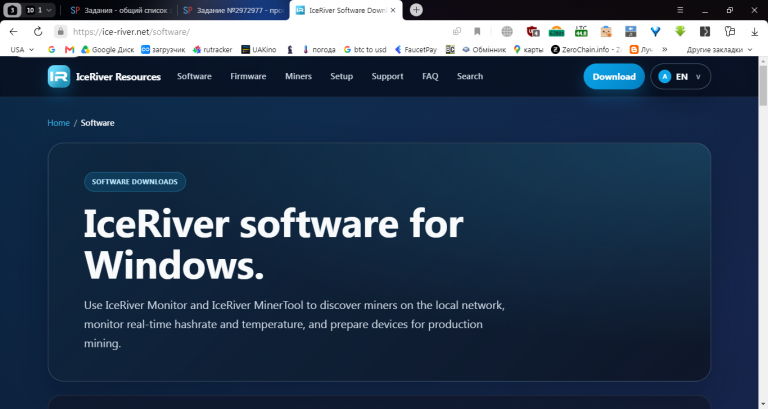Click the IceRiver Resources logo icon
This screenshot has width=768, height=409.
(59, 76)
